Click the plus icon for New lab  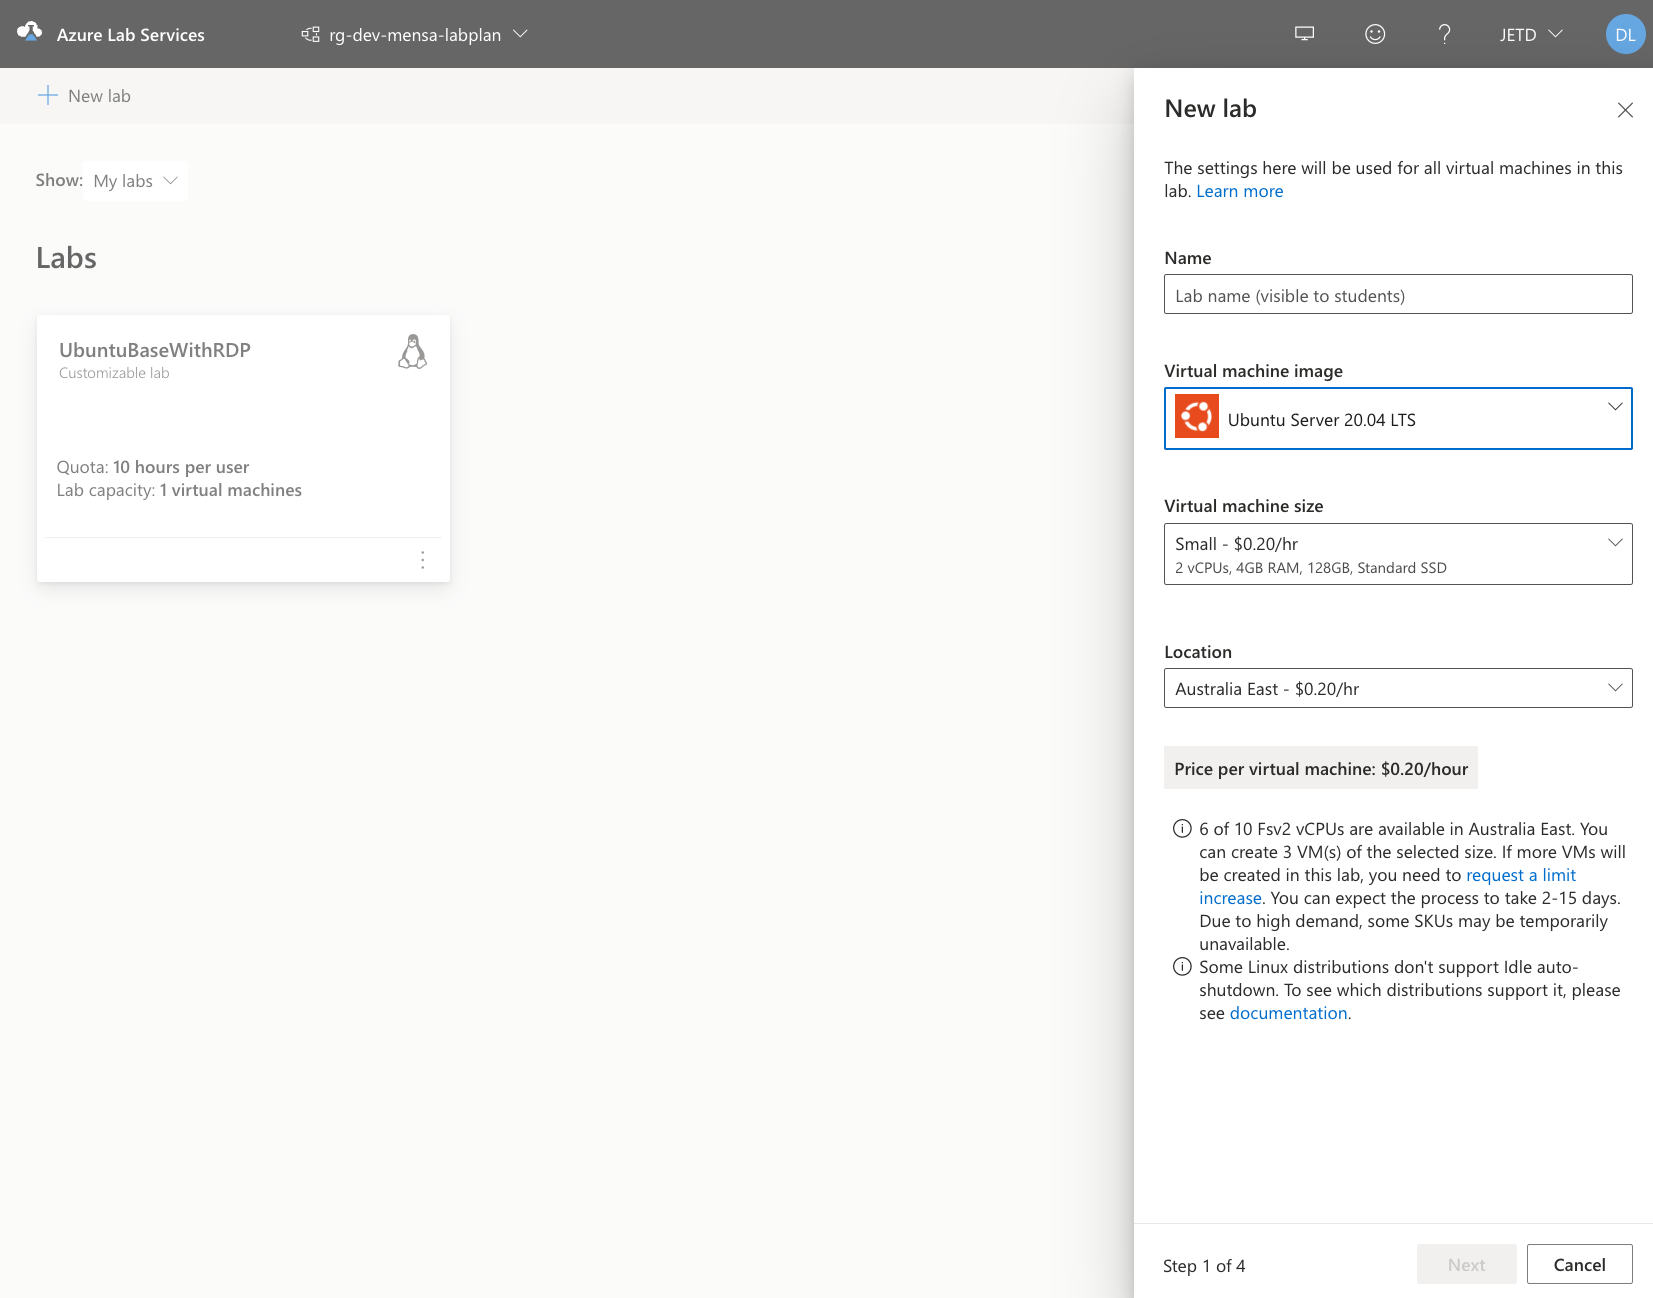tap(47, 96)
